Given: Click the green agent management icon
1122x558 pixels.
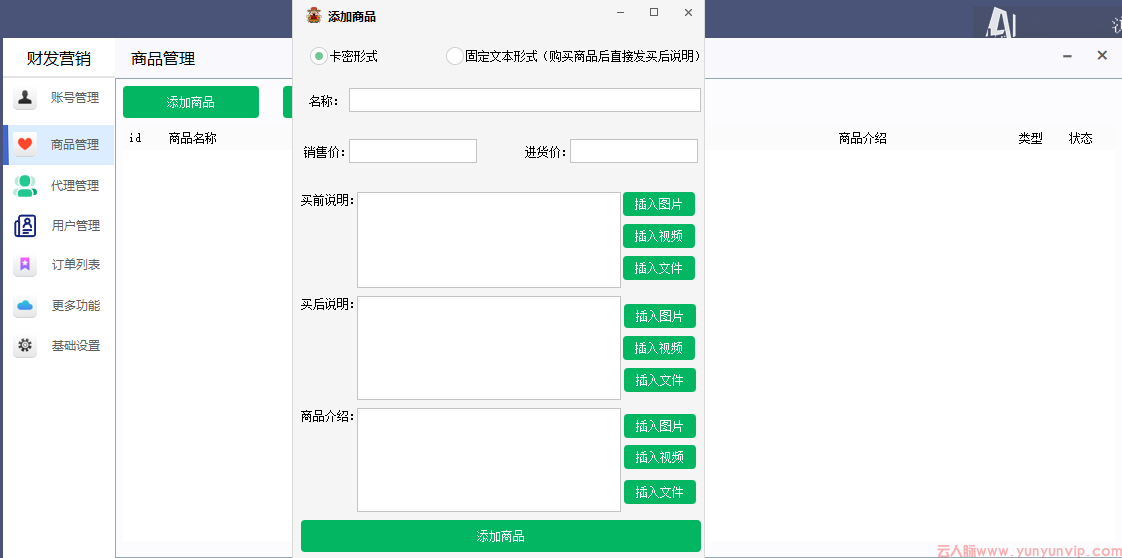Looking at the screenshot, I should (x=25, y=186).
